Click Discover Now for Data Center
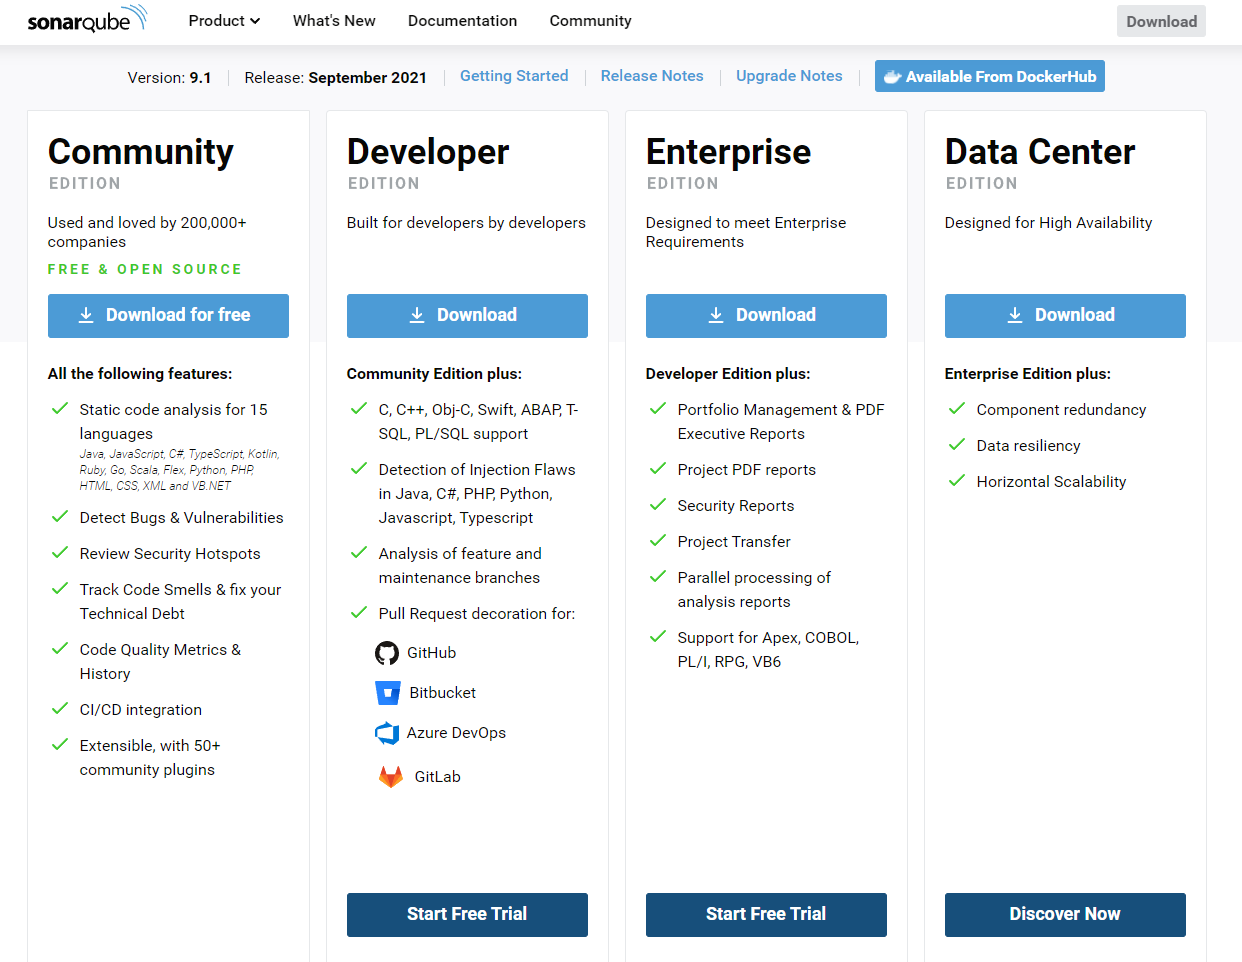Viewport: 1242px width, 962px height. 1065,914
